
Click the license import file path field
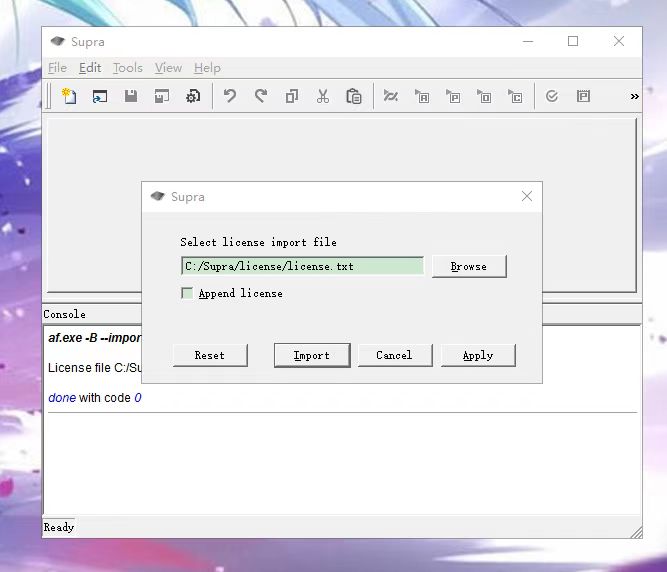[x=302, y=266]
